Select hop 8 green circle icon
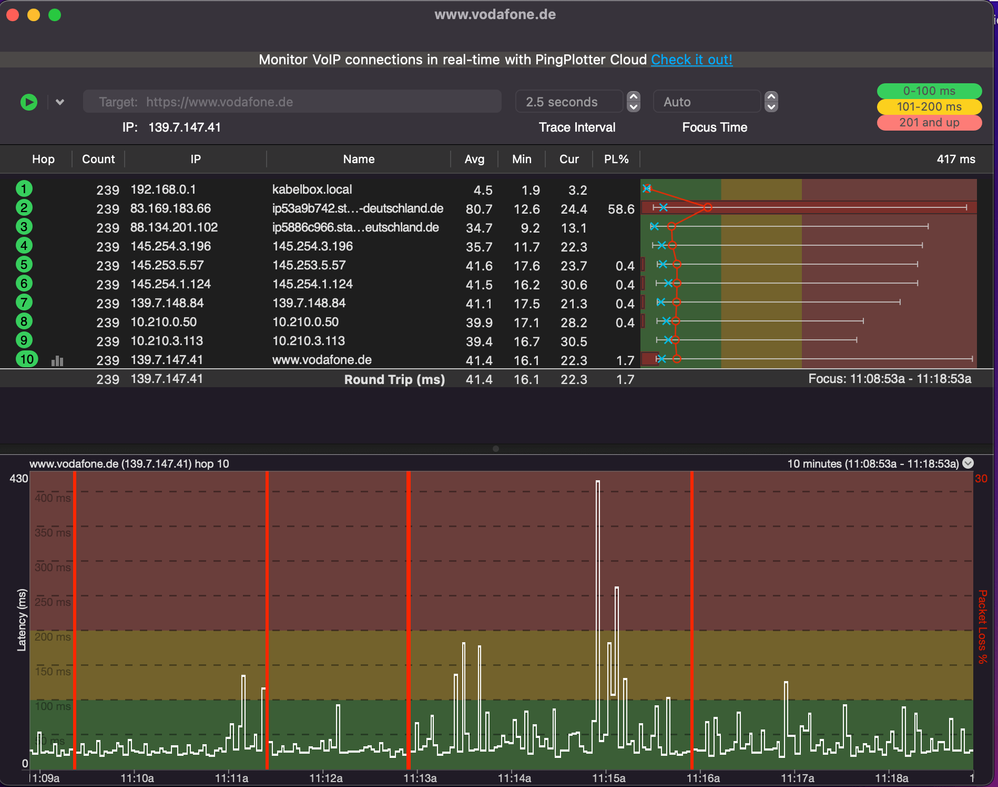 (24, 322)
